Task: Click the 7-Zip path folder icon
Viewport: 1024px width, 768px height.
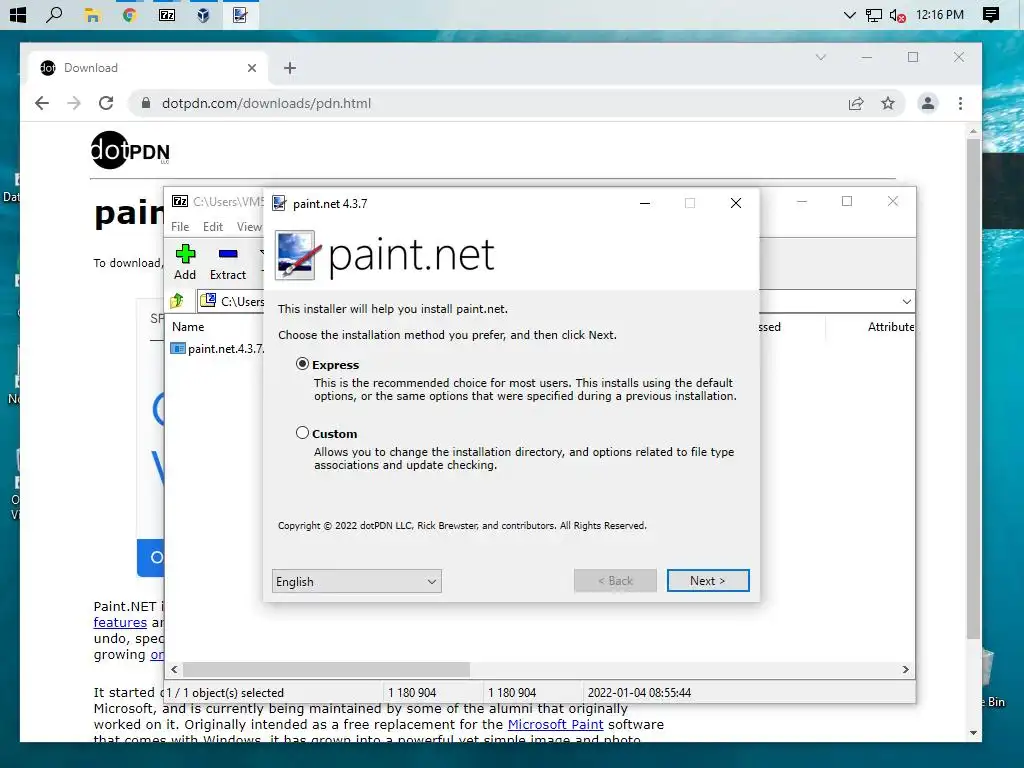Action: 208,300
